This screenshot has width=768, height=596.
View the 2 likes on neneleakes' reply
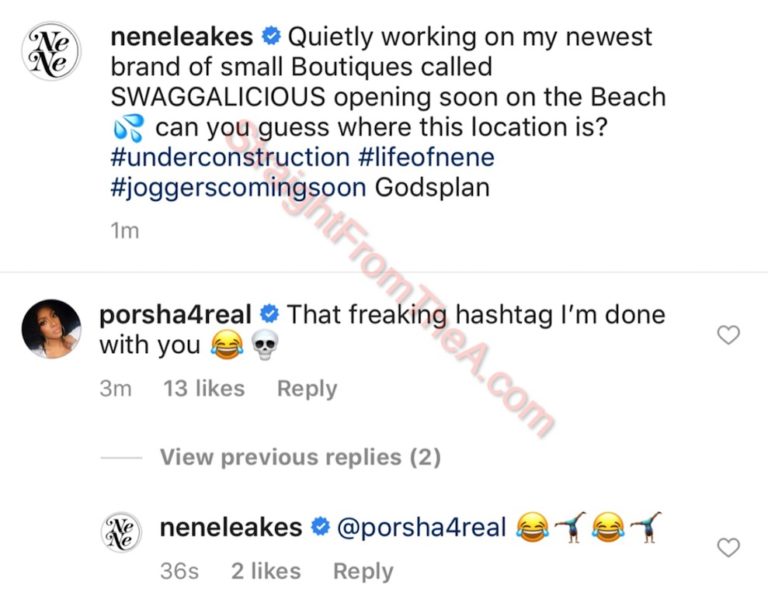266,571
